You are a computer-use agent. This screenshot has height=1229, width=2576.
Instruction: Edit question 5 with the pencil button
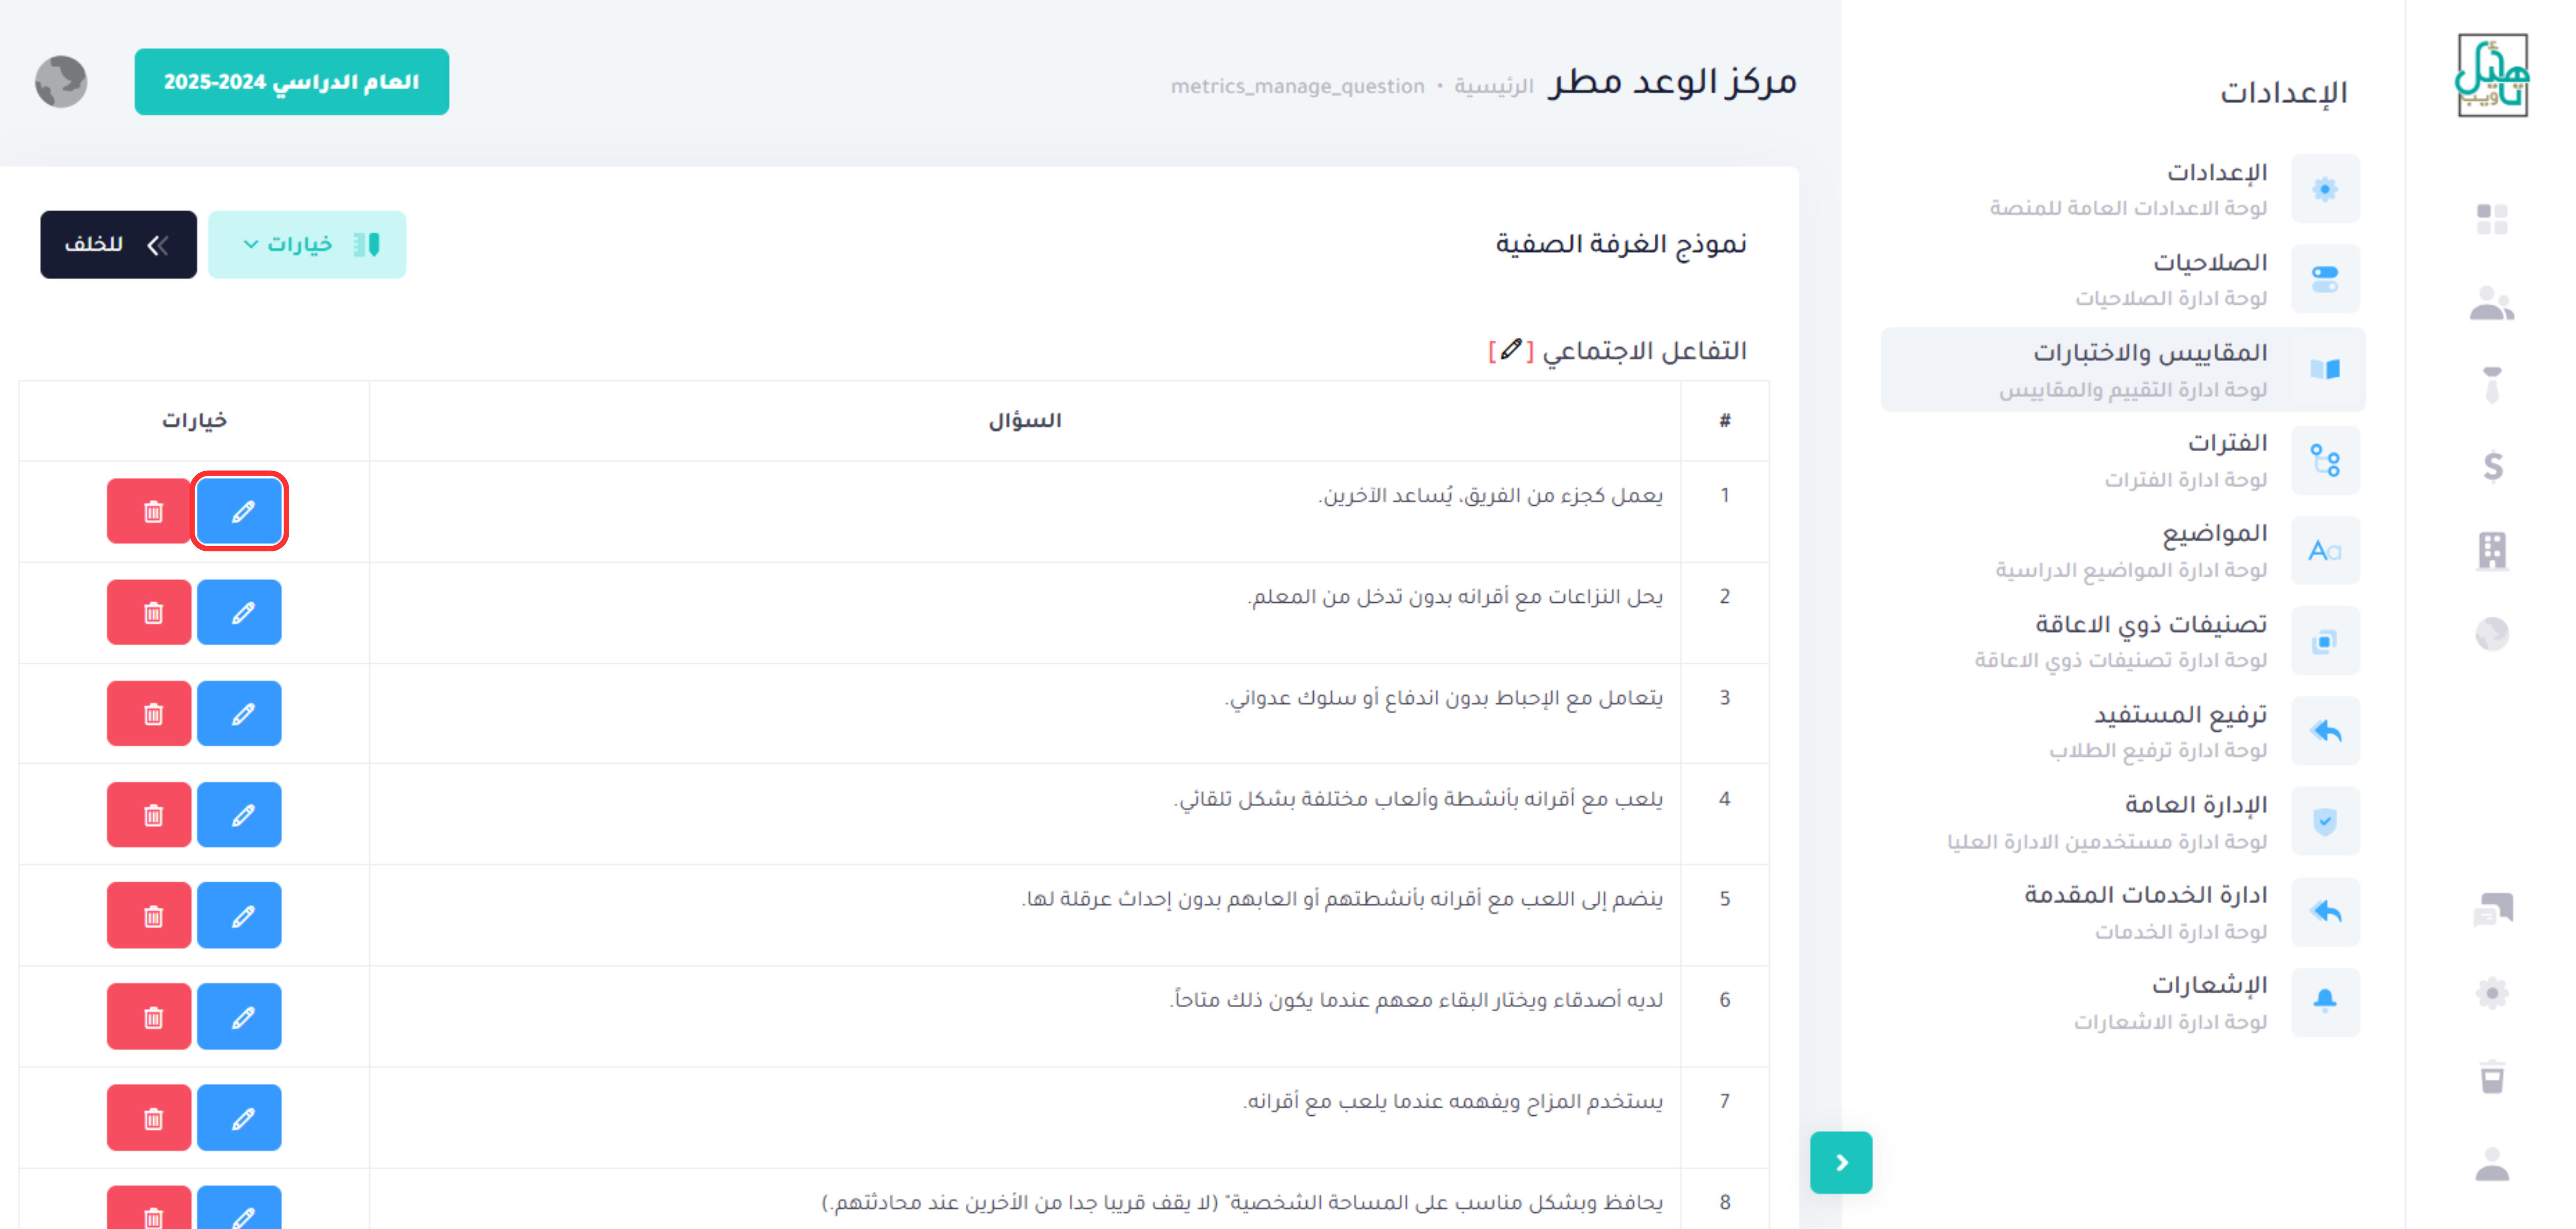[x=239, y=915]
